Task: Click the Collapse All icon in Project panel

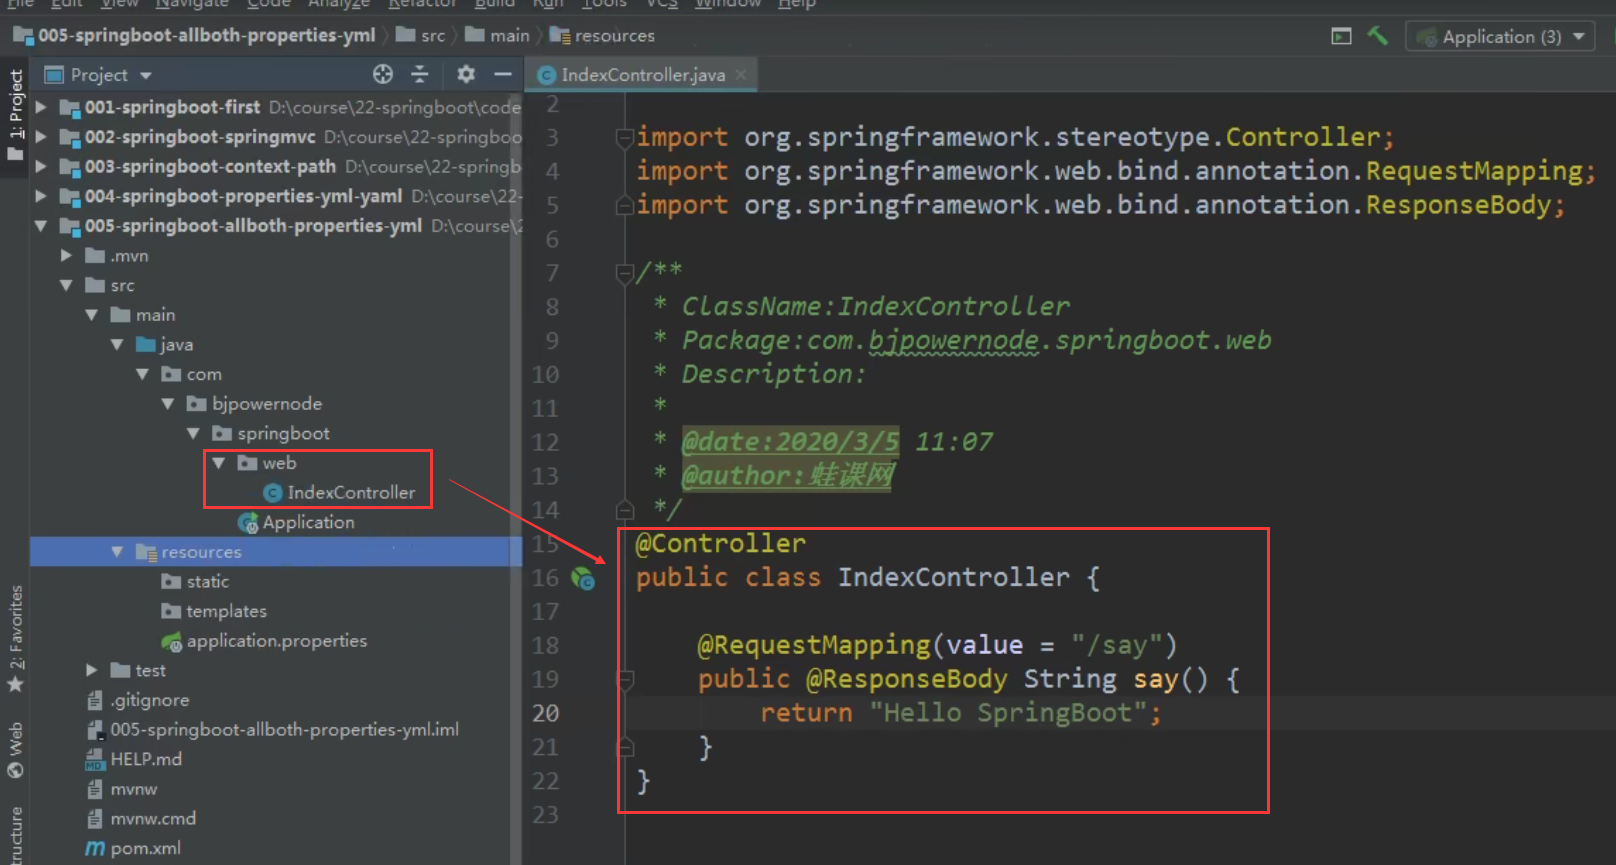Action: (420, 74)
